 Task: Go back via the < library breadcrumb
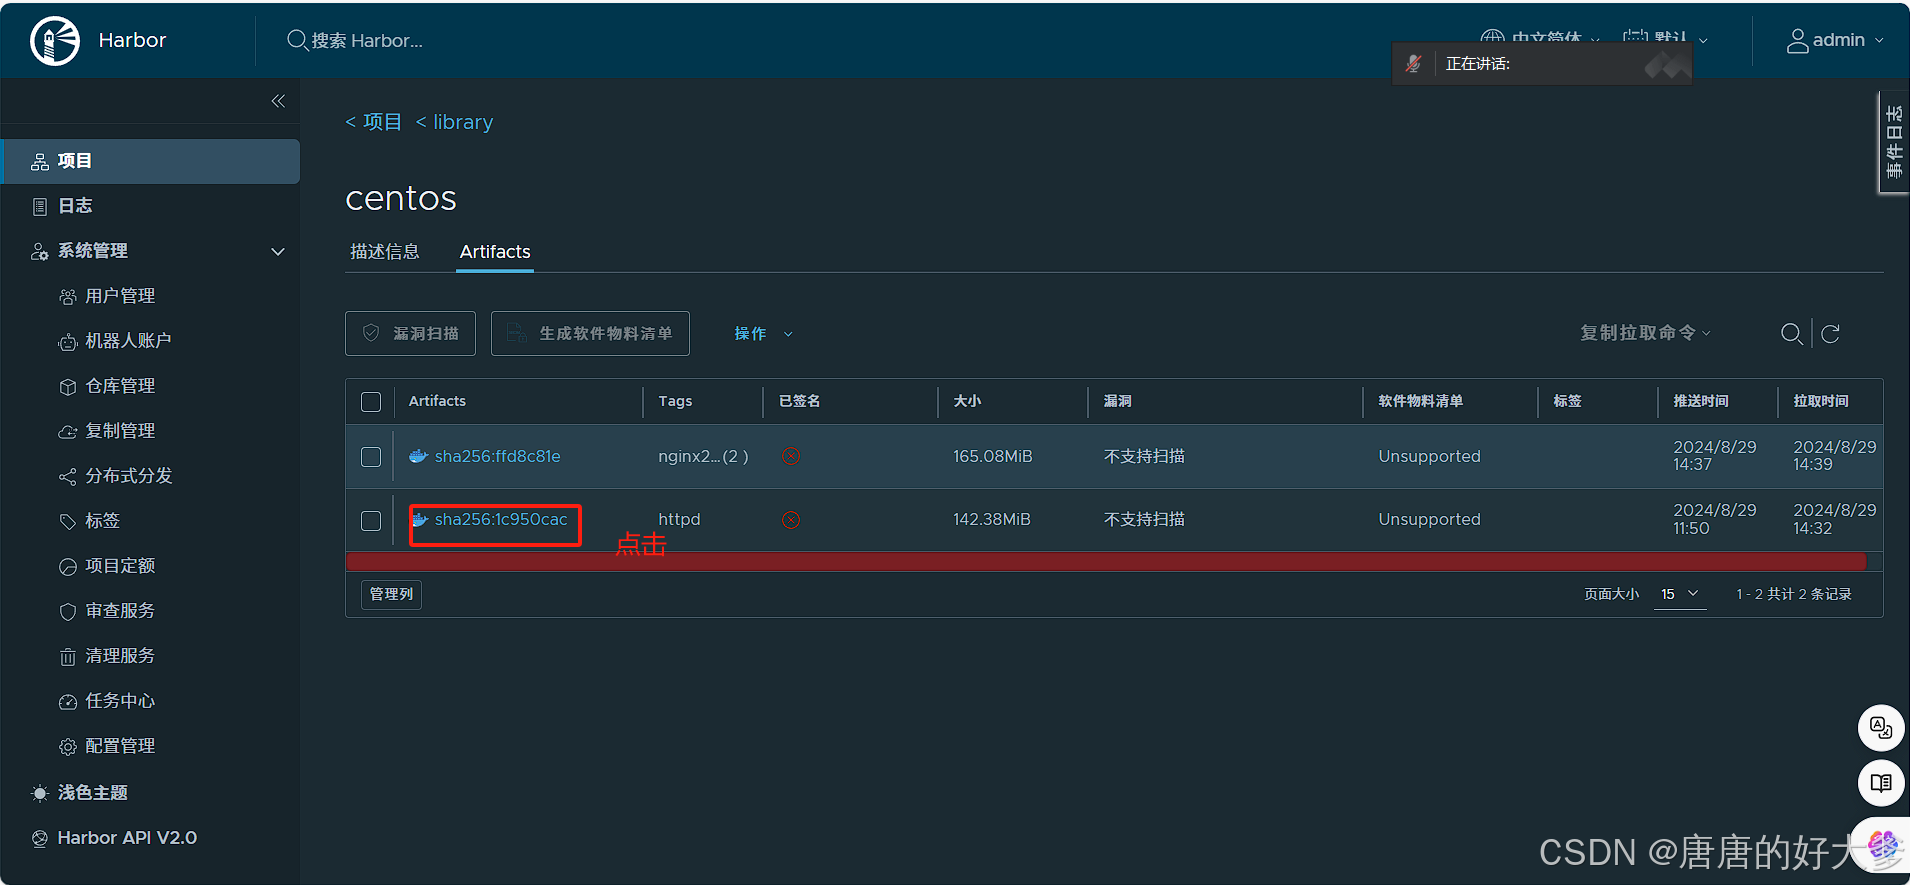[454, 122]
